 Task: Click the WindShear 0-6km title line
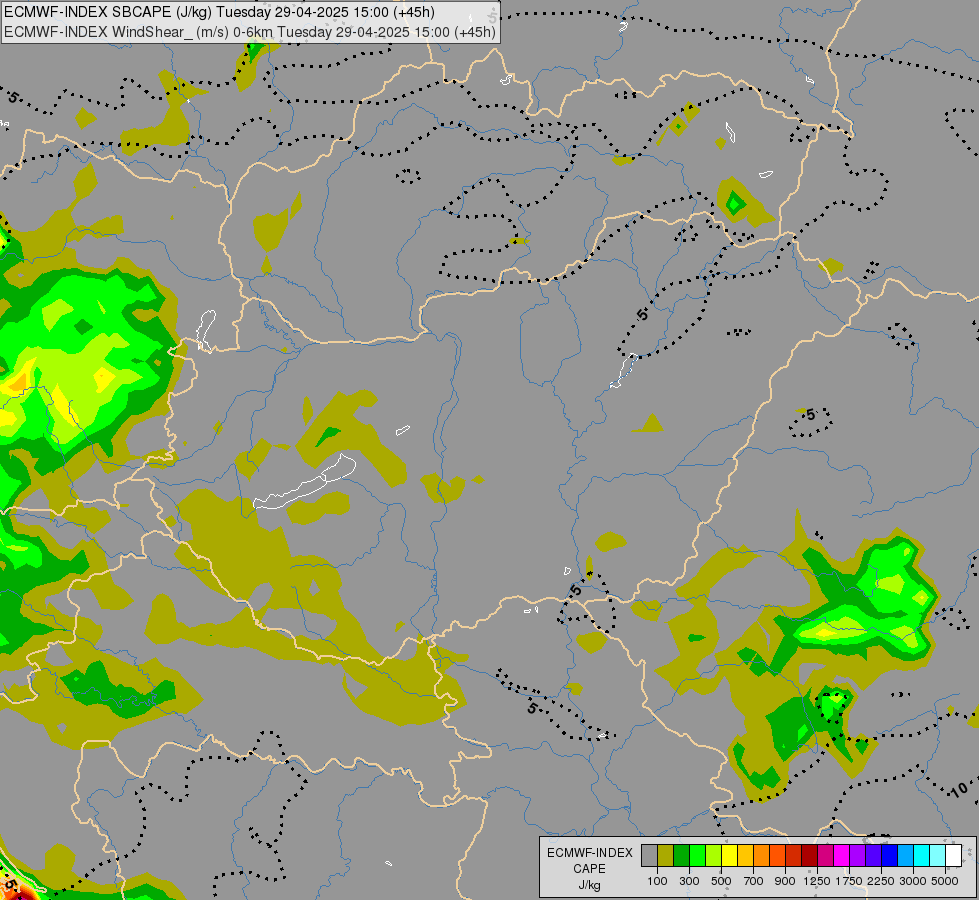pyautogui.click(x=249, y=31)
